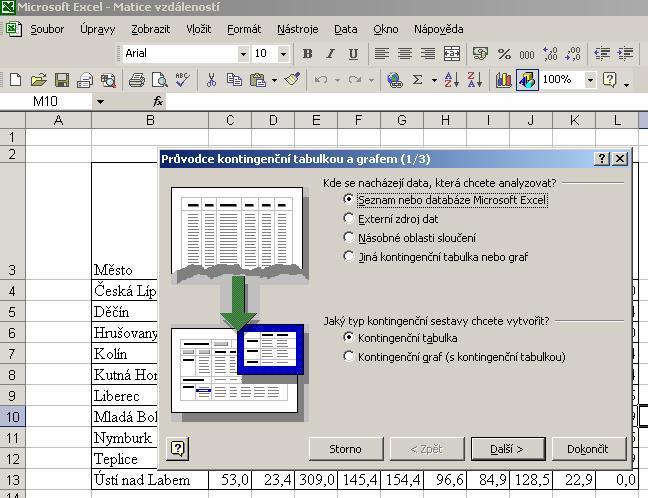Image resolution: width=648 pixels, height=498 pixels.
Task: Decrease indent
Action: [x=602, y=54]
